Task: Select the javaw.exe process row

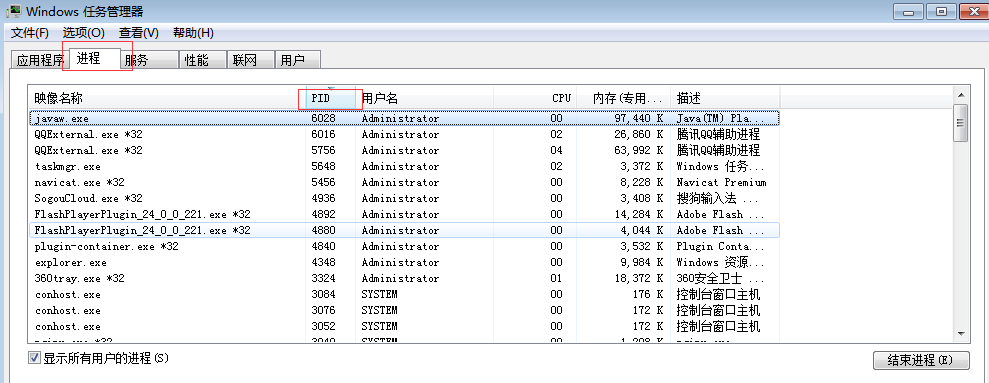Action: click(404, 118)
